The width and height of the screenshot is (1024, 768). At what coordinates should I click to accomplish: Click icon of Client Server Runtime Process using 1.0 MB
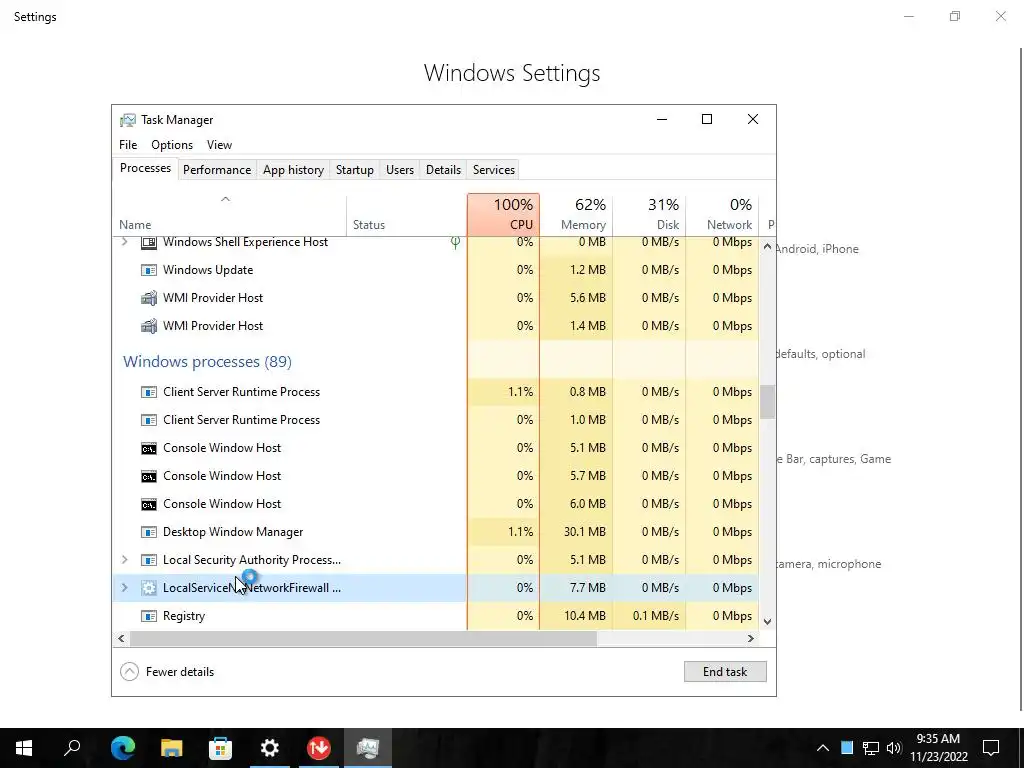(x=149, y=420)
